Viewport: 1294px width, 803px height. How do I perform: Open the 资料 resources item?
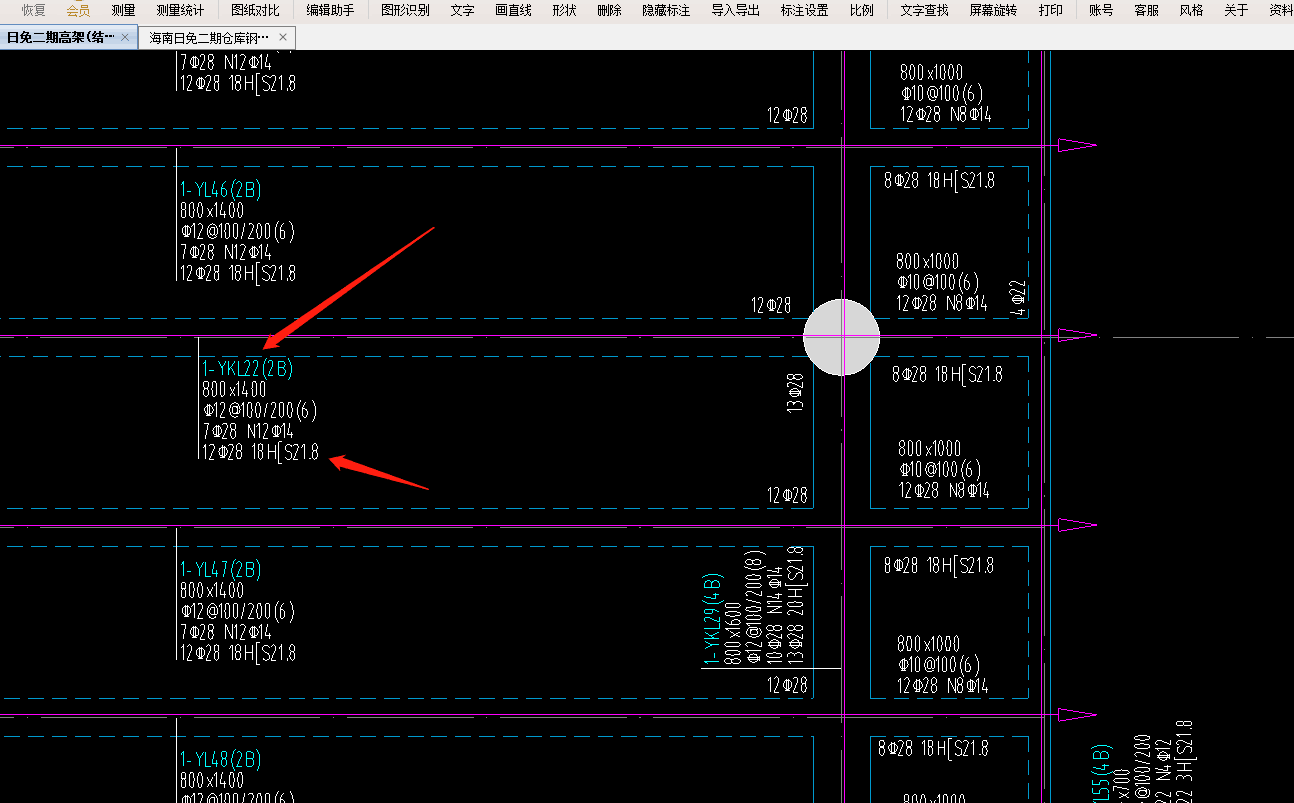(x=1281, y=10)
